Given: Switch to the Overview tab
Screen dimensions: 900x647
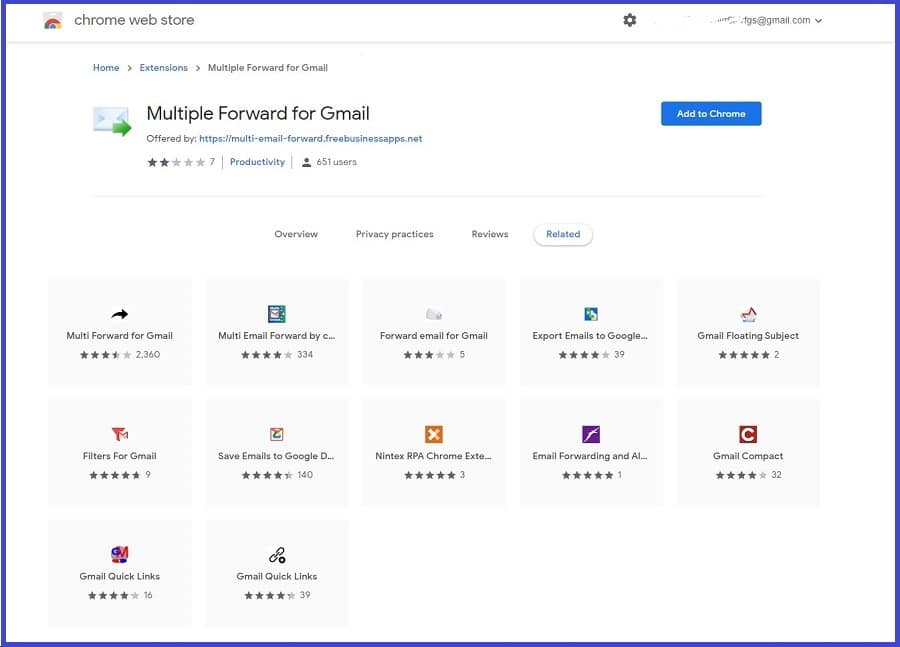Looking at the screenshot, I should coord(296,234).
